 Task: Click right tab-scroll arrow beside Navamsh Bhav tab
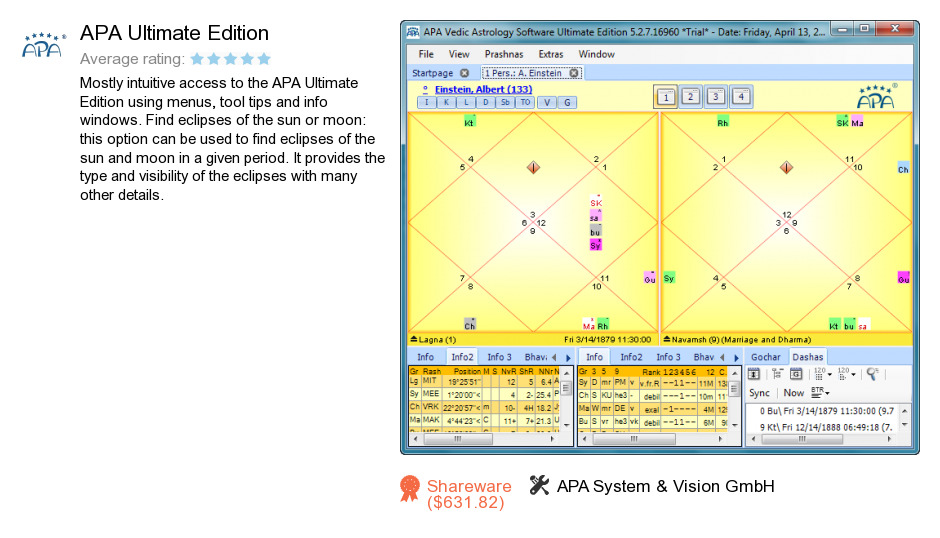pyautogui.click(x=737, y=357)
